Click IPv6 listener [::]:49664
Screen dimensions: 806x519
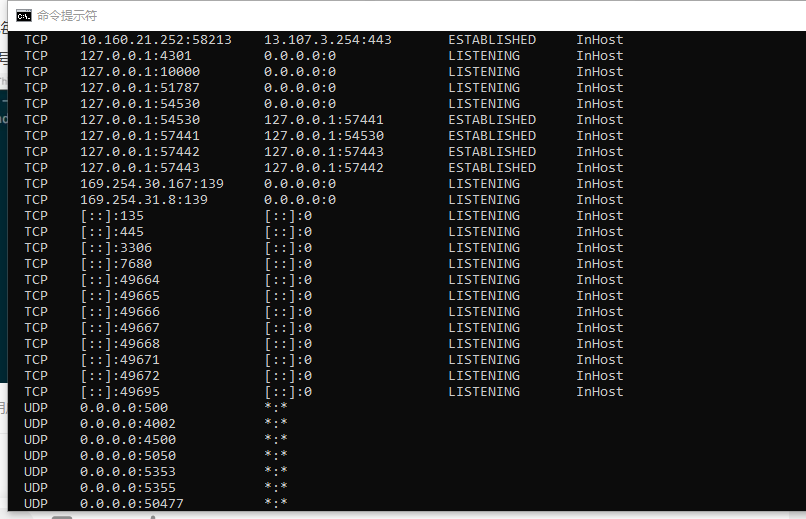click(x=120, y=280)
